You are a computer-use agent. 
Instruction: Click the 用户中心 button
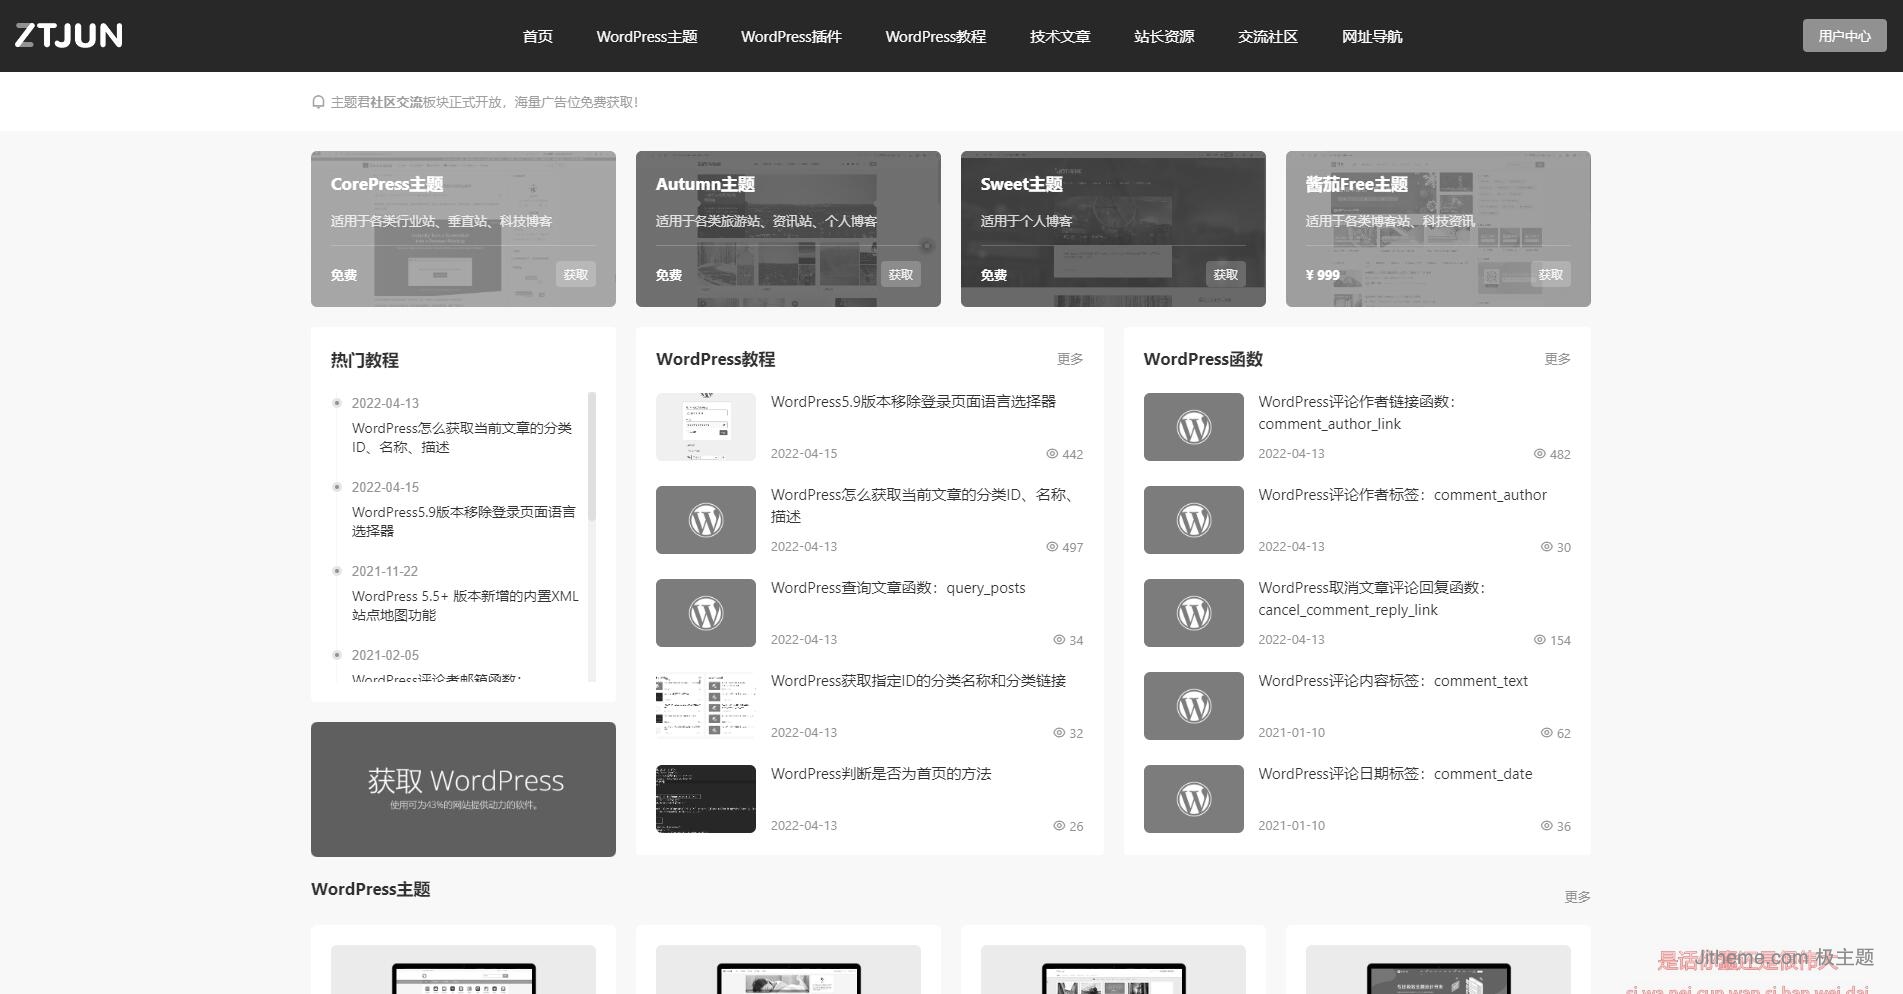[1844, 36]
